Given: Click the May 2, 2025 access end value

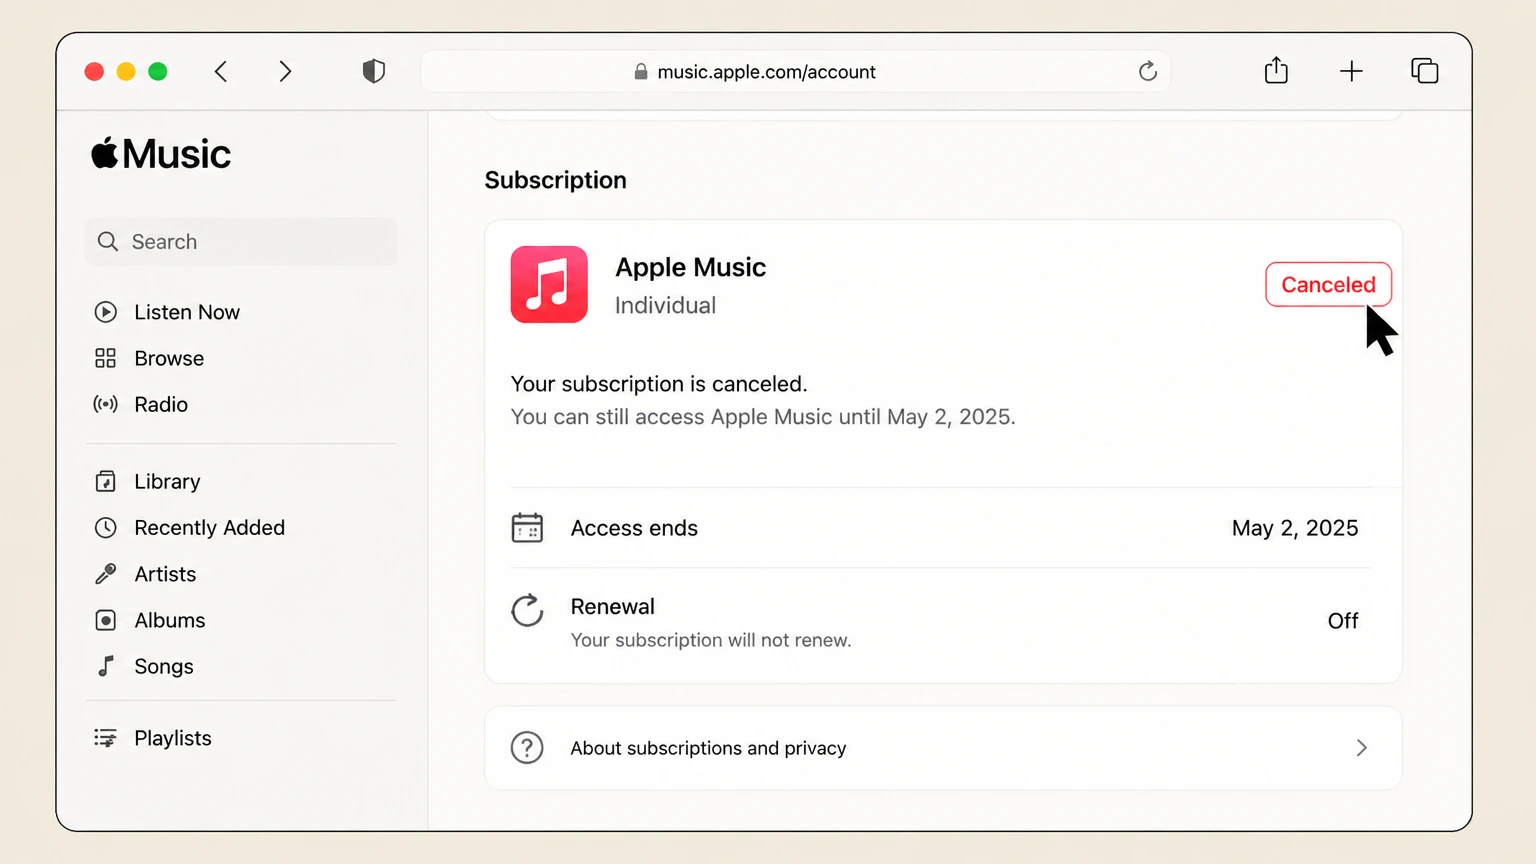Looking at the screenshot, I should (1295, 528).
